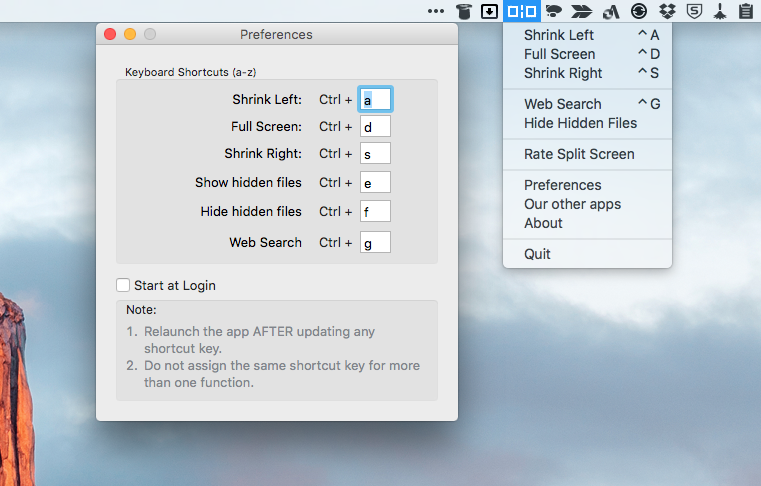761x486 pixels.
Task: Open the three-dots overflow menu bar icon
Action: tap(436, 11)
